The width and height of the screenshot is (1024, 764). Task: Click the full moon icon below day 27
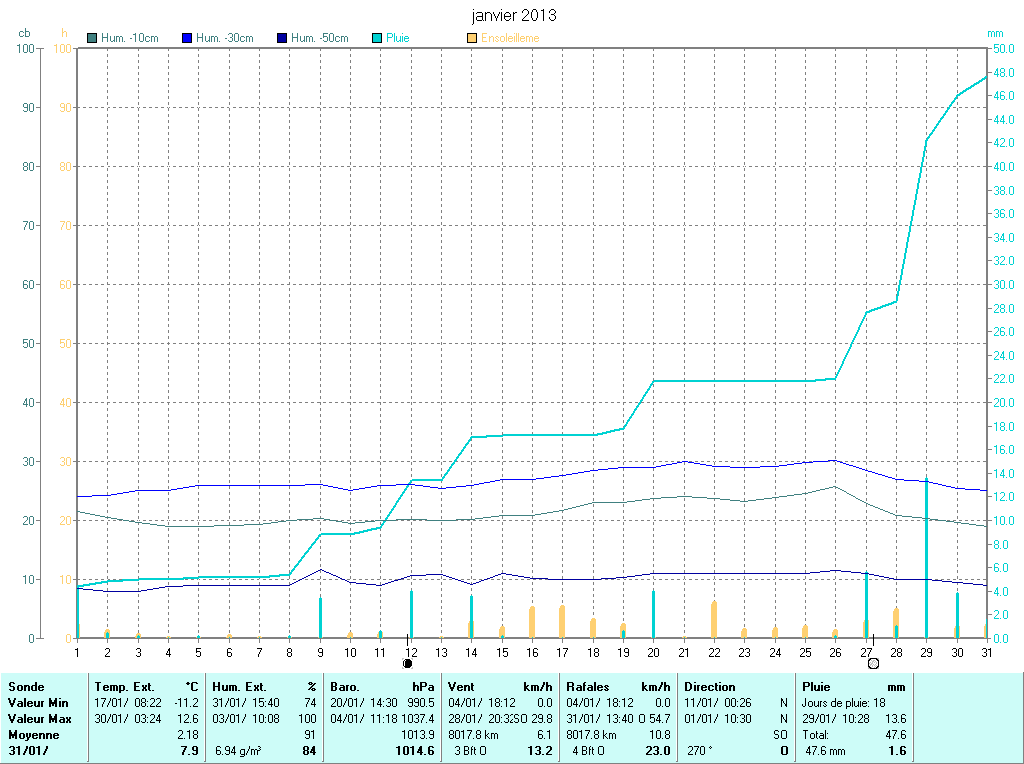(873, 663)
